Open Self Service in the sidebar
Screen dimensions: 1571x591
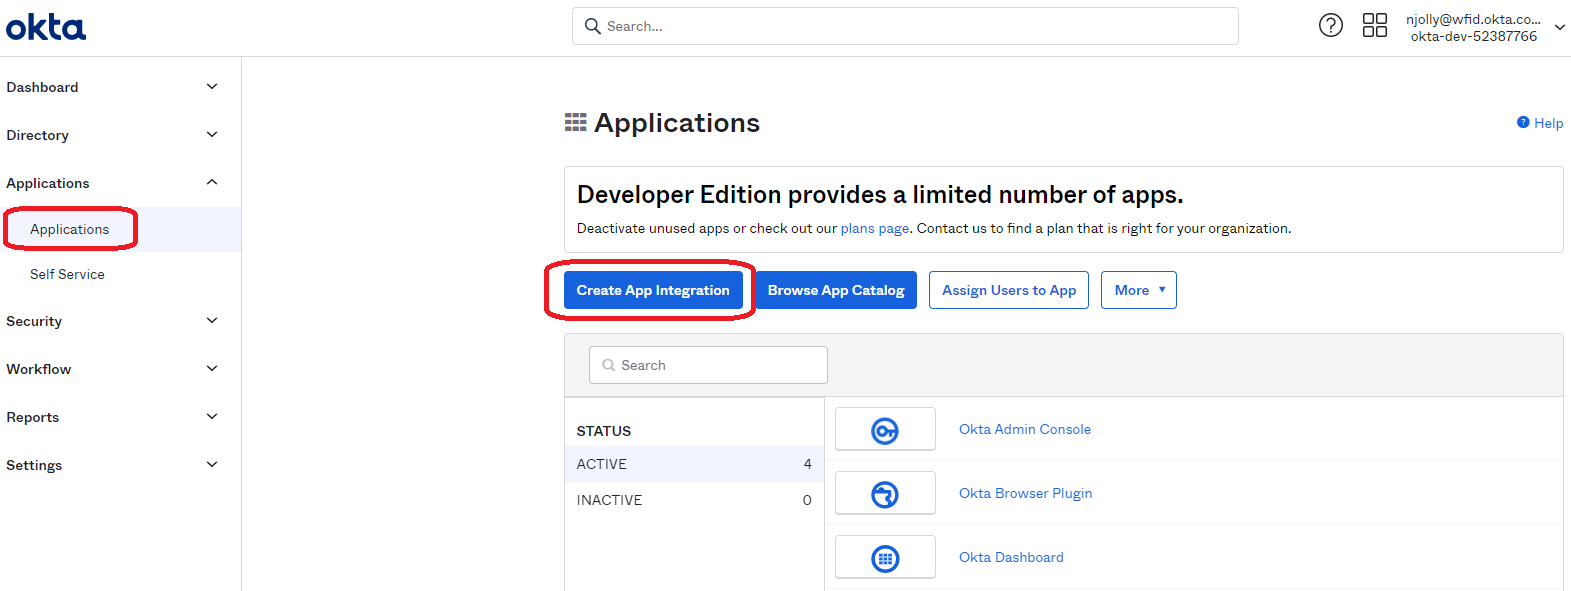point(67,274)
